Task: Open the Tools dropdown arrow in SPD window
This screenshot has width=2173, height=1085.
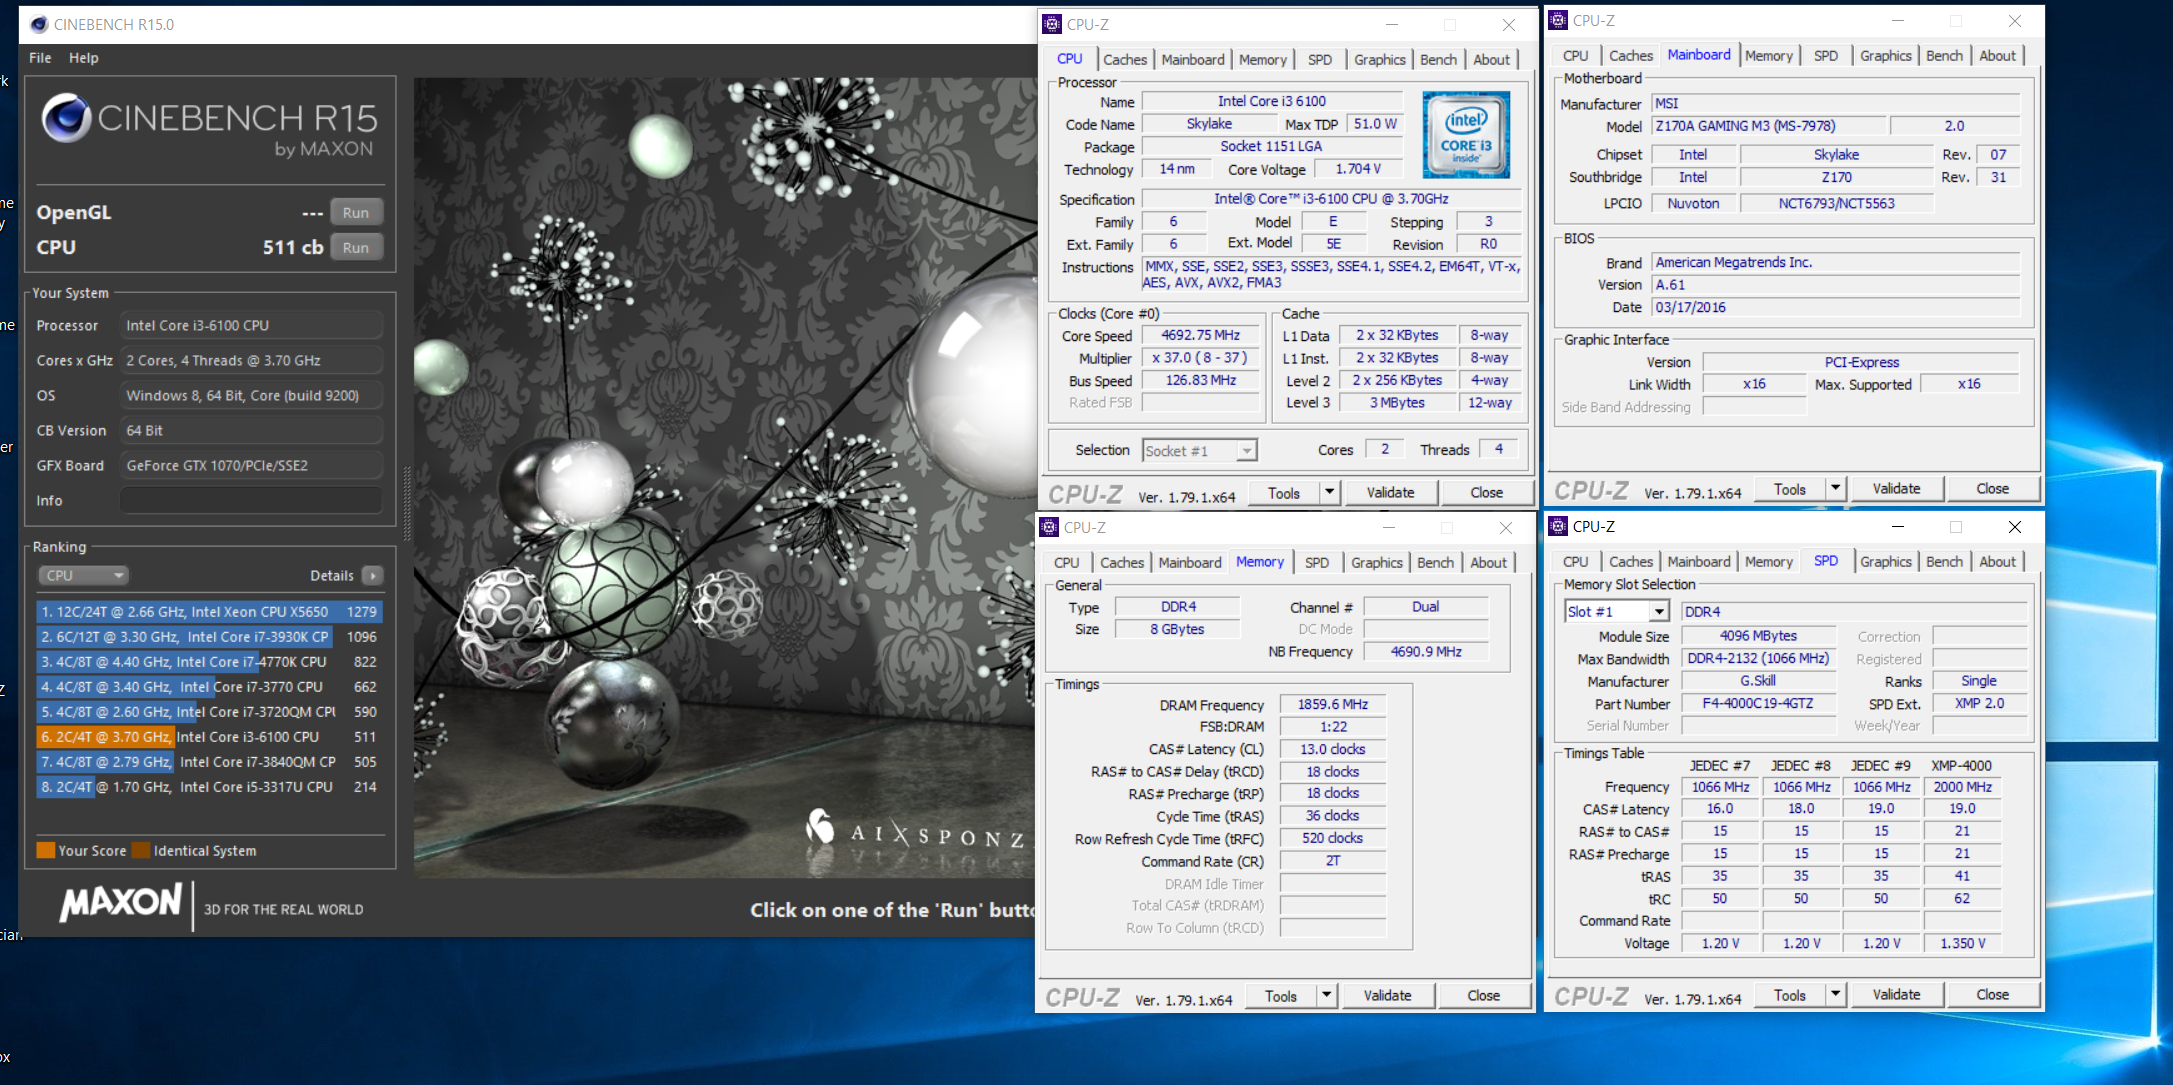Action: (x=1835, y=994)
